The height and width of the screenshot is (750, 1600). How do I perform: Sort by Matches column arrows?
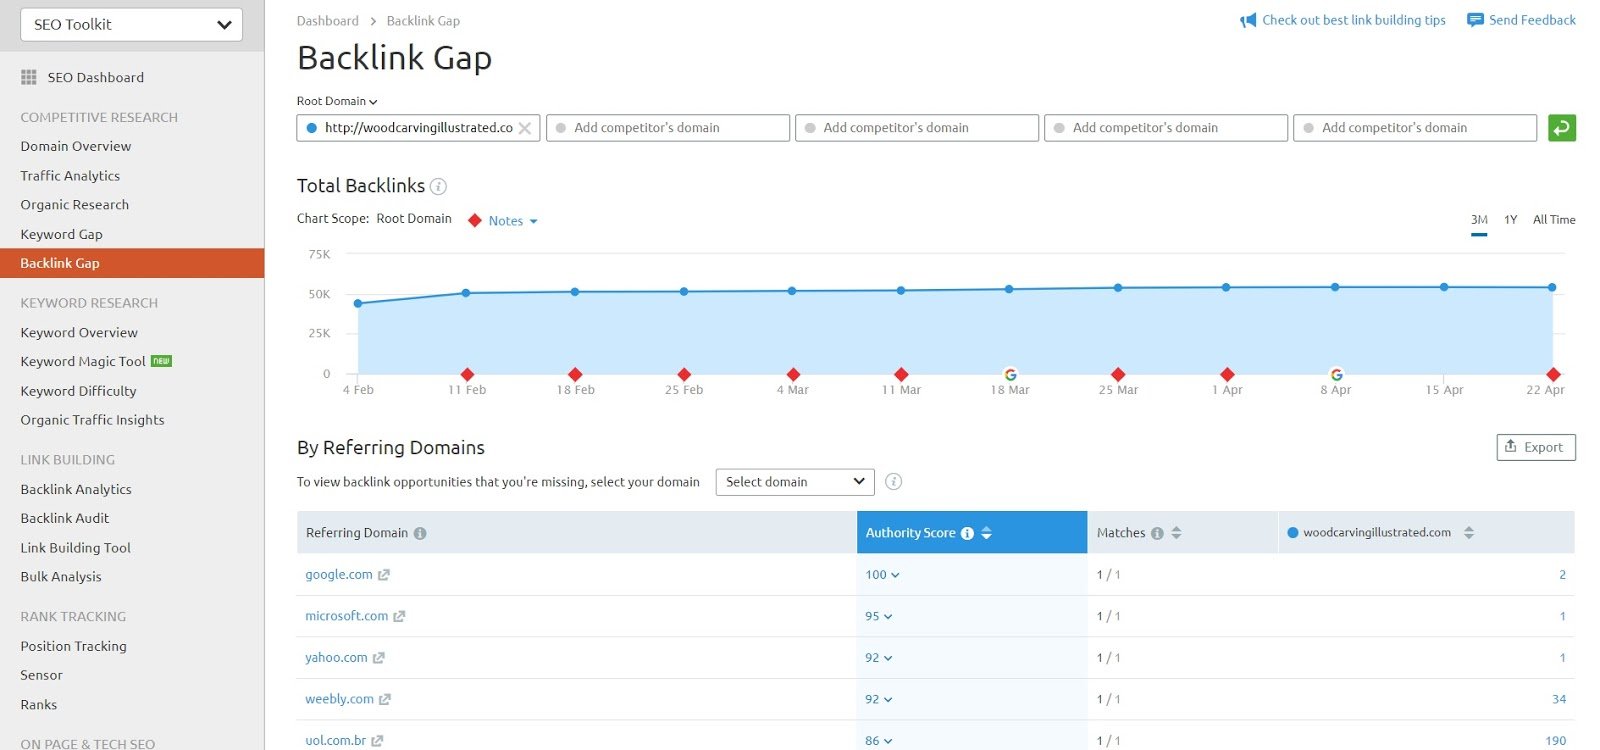1176,533
